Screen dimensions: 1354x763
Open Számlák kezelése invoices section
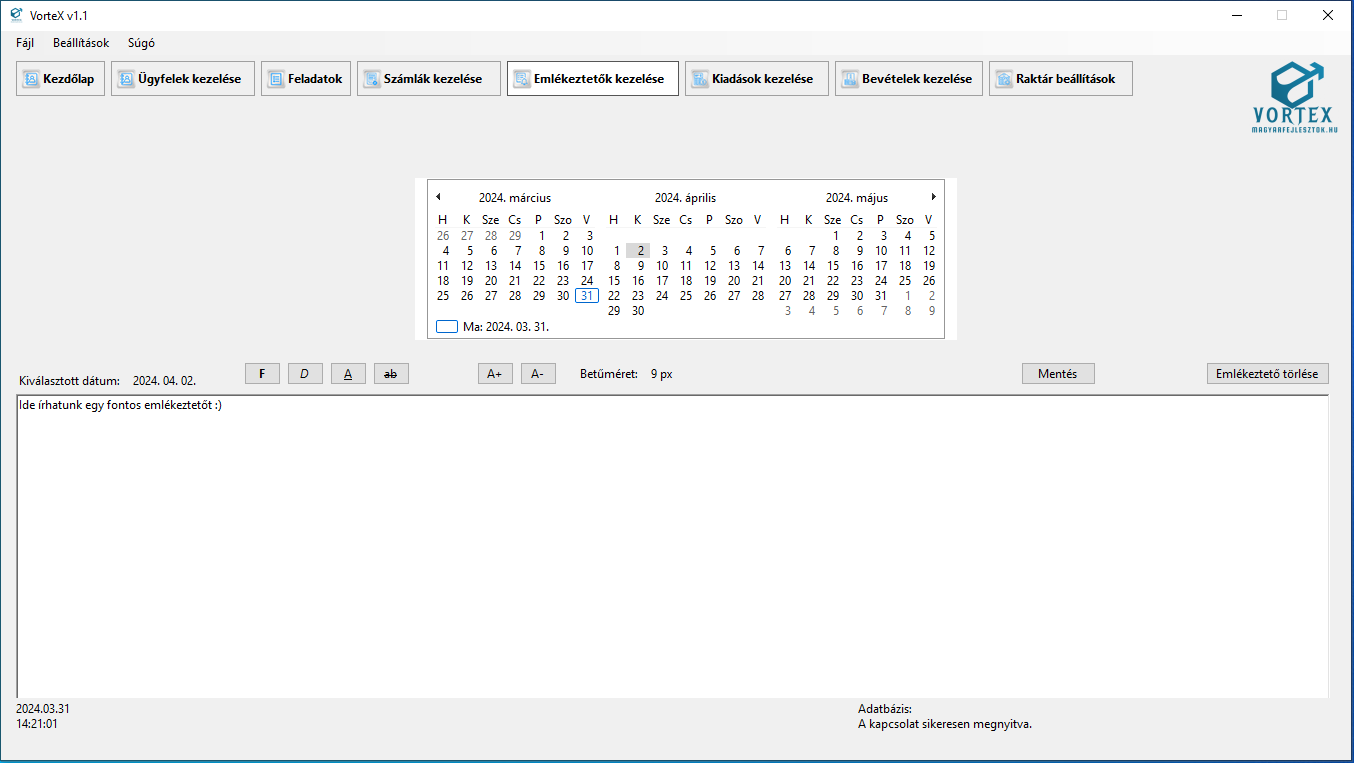point(428,79)
